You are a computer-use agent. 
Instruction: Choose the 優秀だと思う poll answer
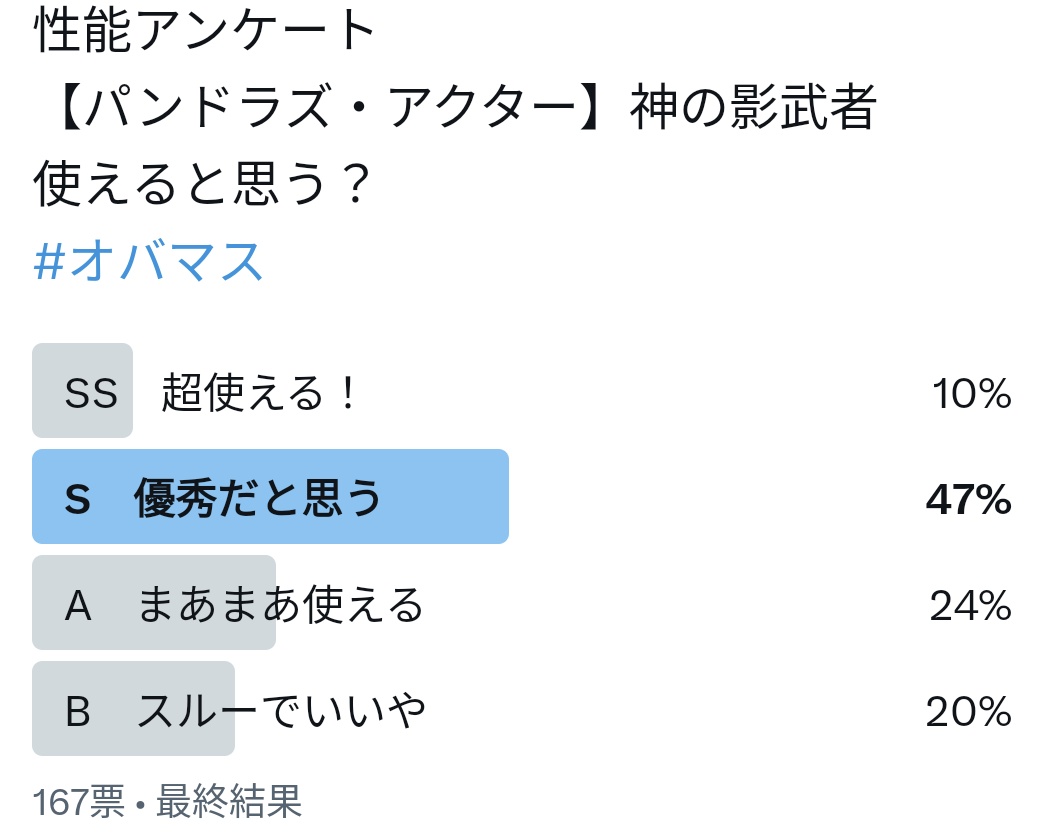[258, 498]
